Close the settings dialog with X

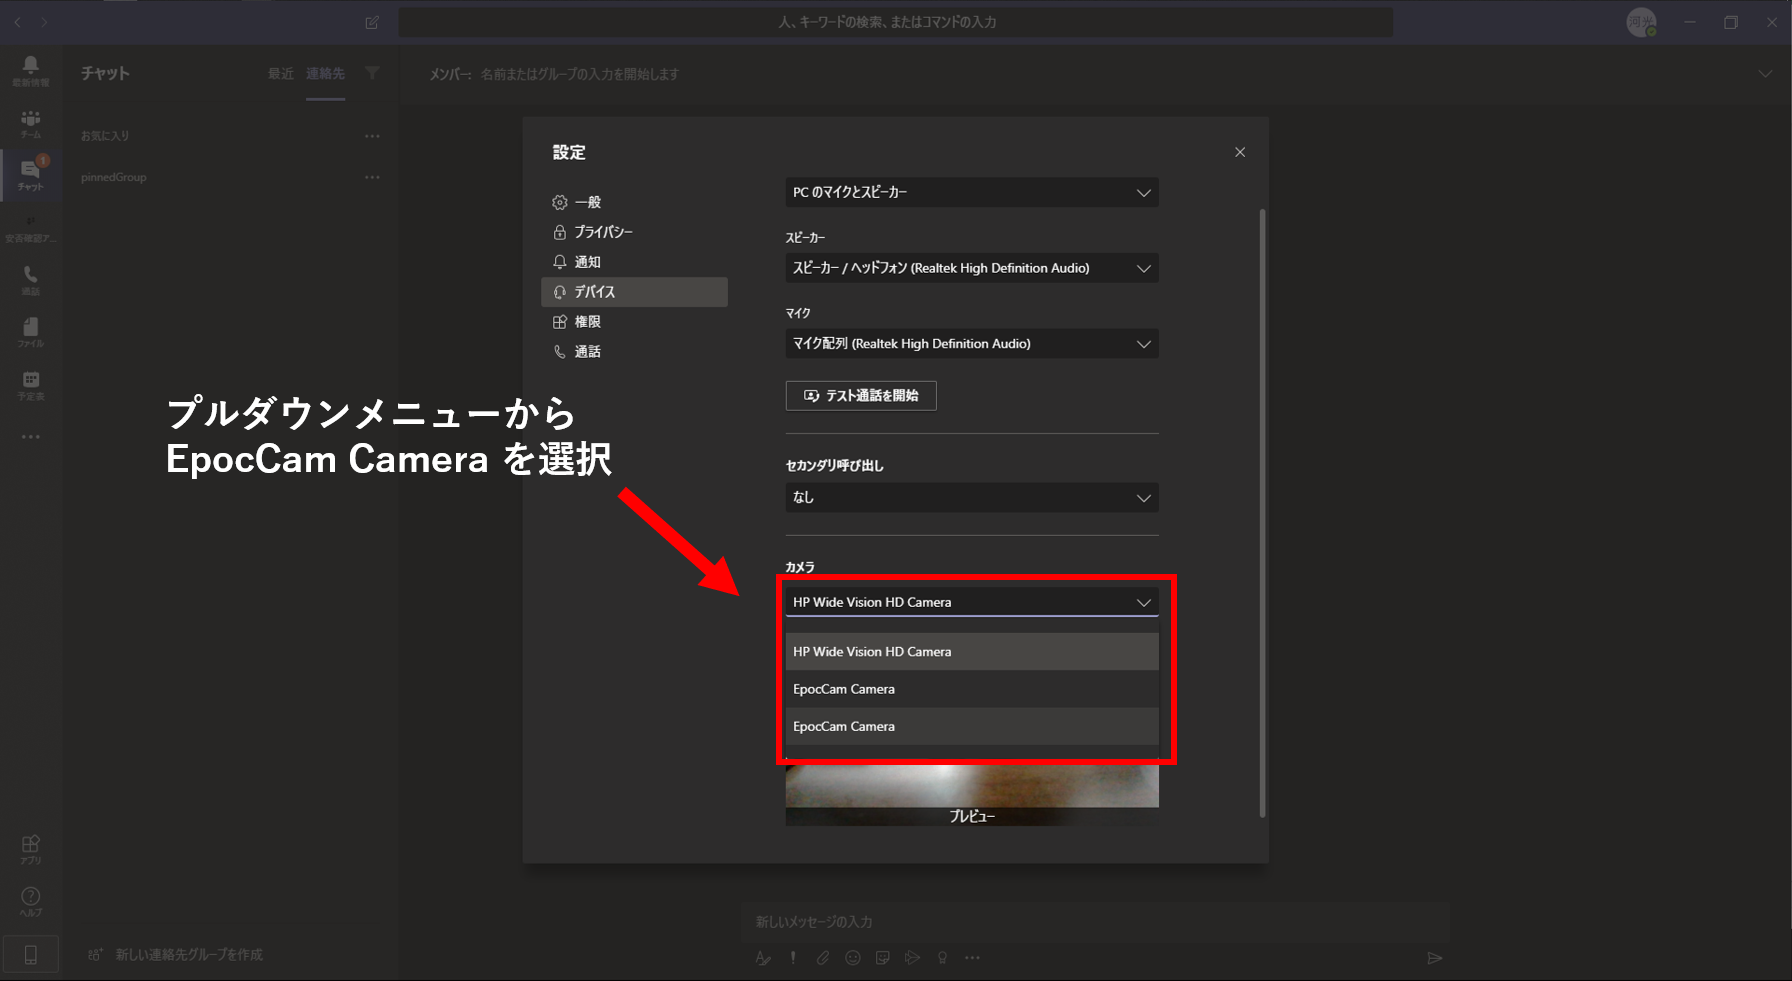click(x=1239, y=152)
